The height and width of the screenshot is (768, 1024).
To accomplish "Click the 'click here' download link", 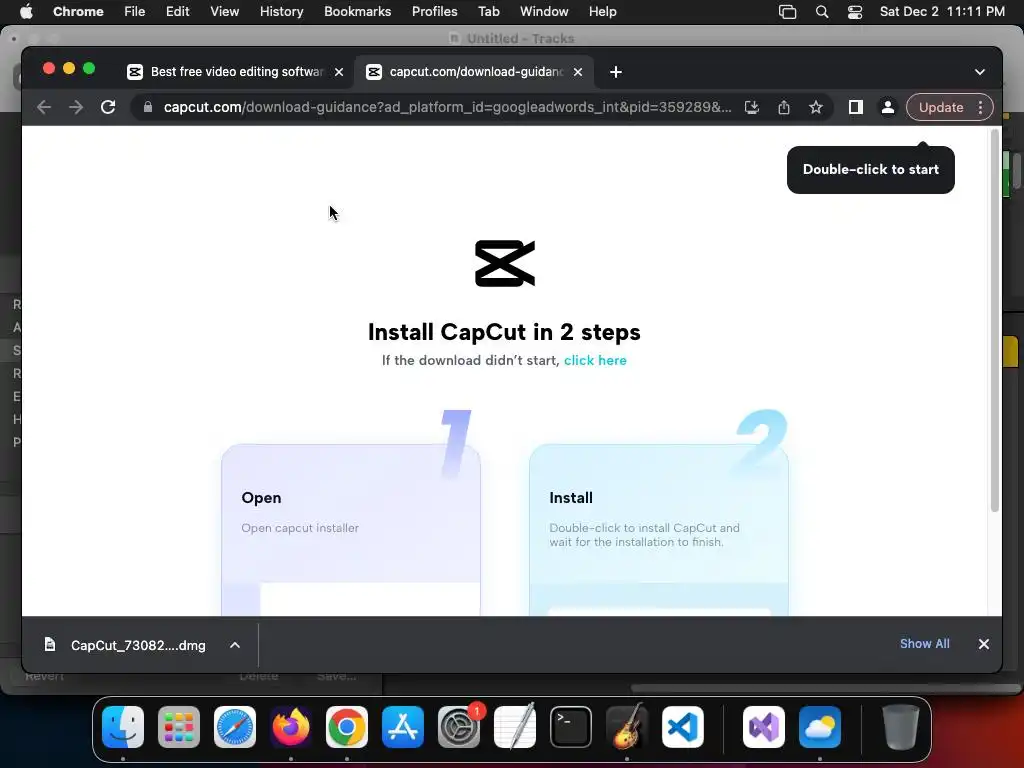I will click(x=595, y=360).
